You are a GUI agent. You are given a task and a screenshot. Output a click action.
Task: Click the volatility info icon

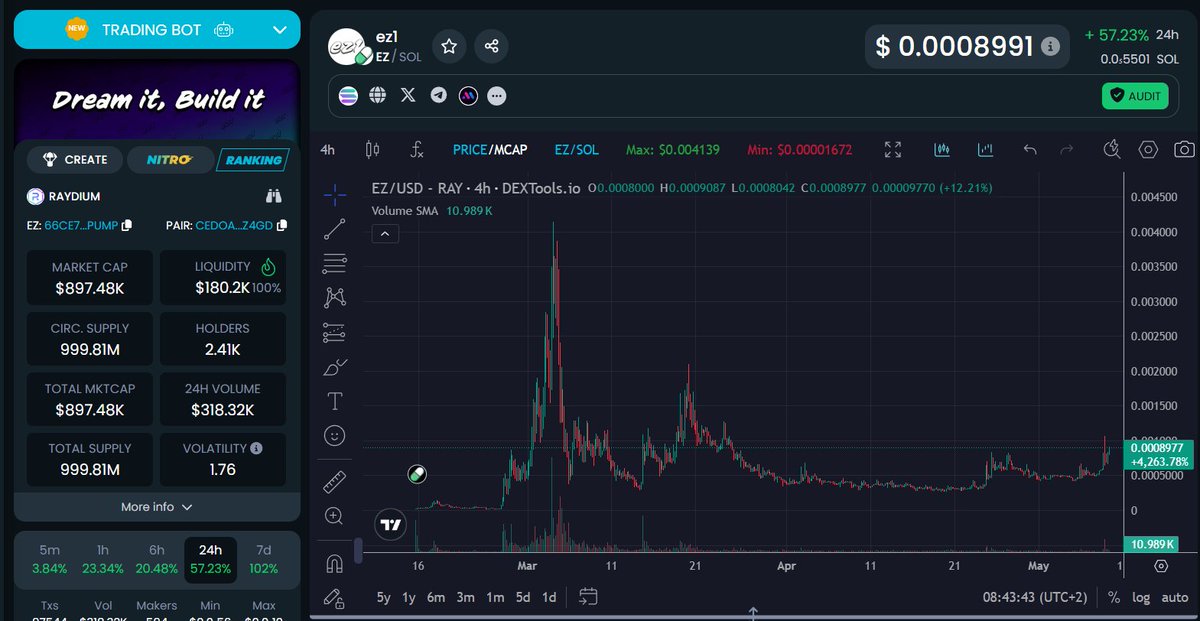pyautogui.click(x=257, y=448)
